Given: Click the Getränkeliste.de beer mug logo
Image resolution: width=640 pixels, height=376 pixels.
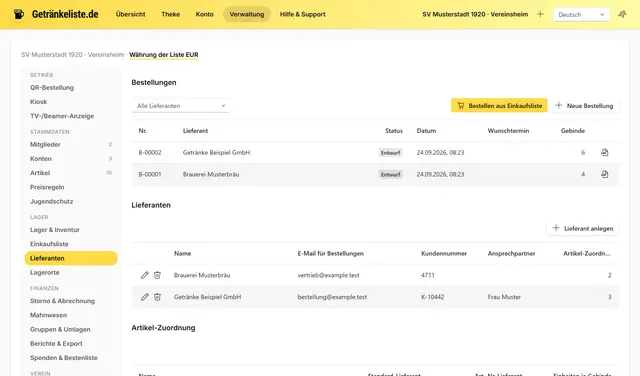Looking at the screenshot, I should 19,14.
